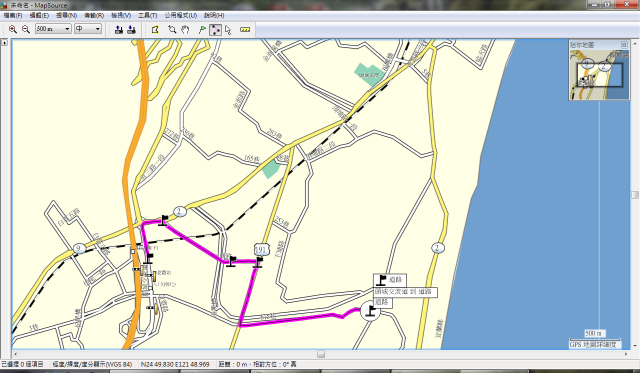This screenshot has height=373, width=640.
Task: Open the 搜尋(N) menu
Action: pos(66,16)
